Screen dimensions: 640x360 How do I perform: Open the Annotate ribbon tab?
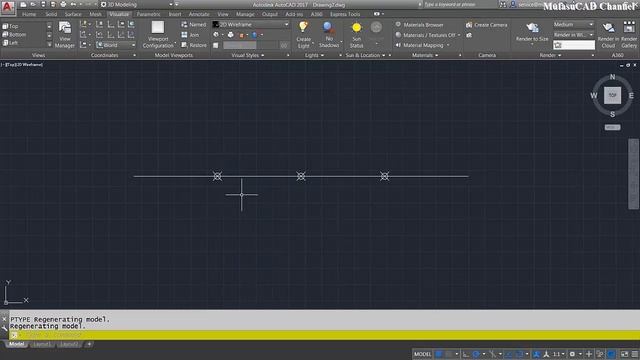(199, 14)
